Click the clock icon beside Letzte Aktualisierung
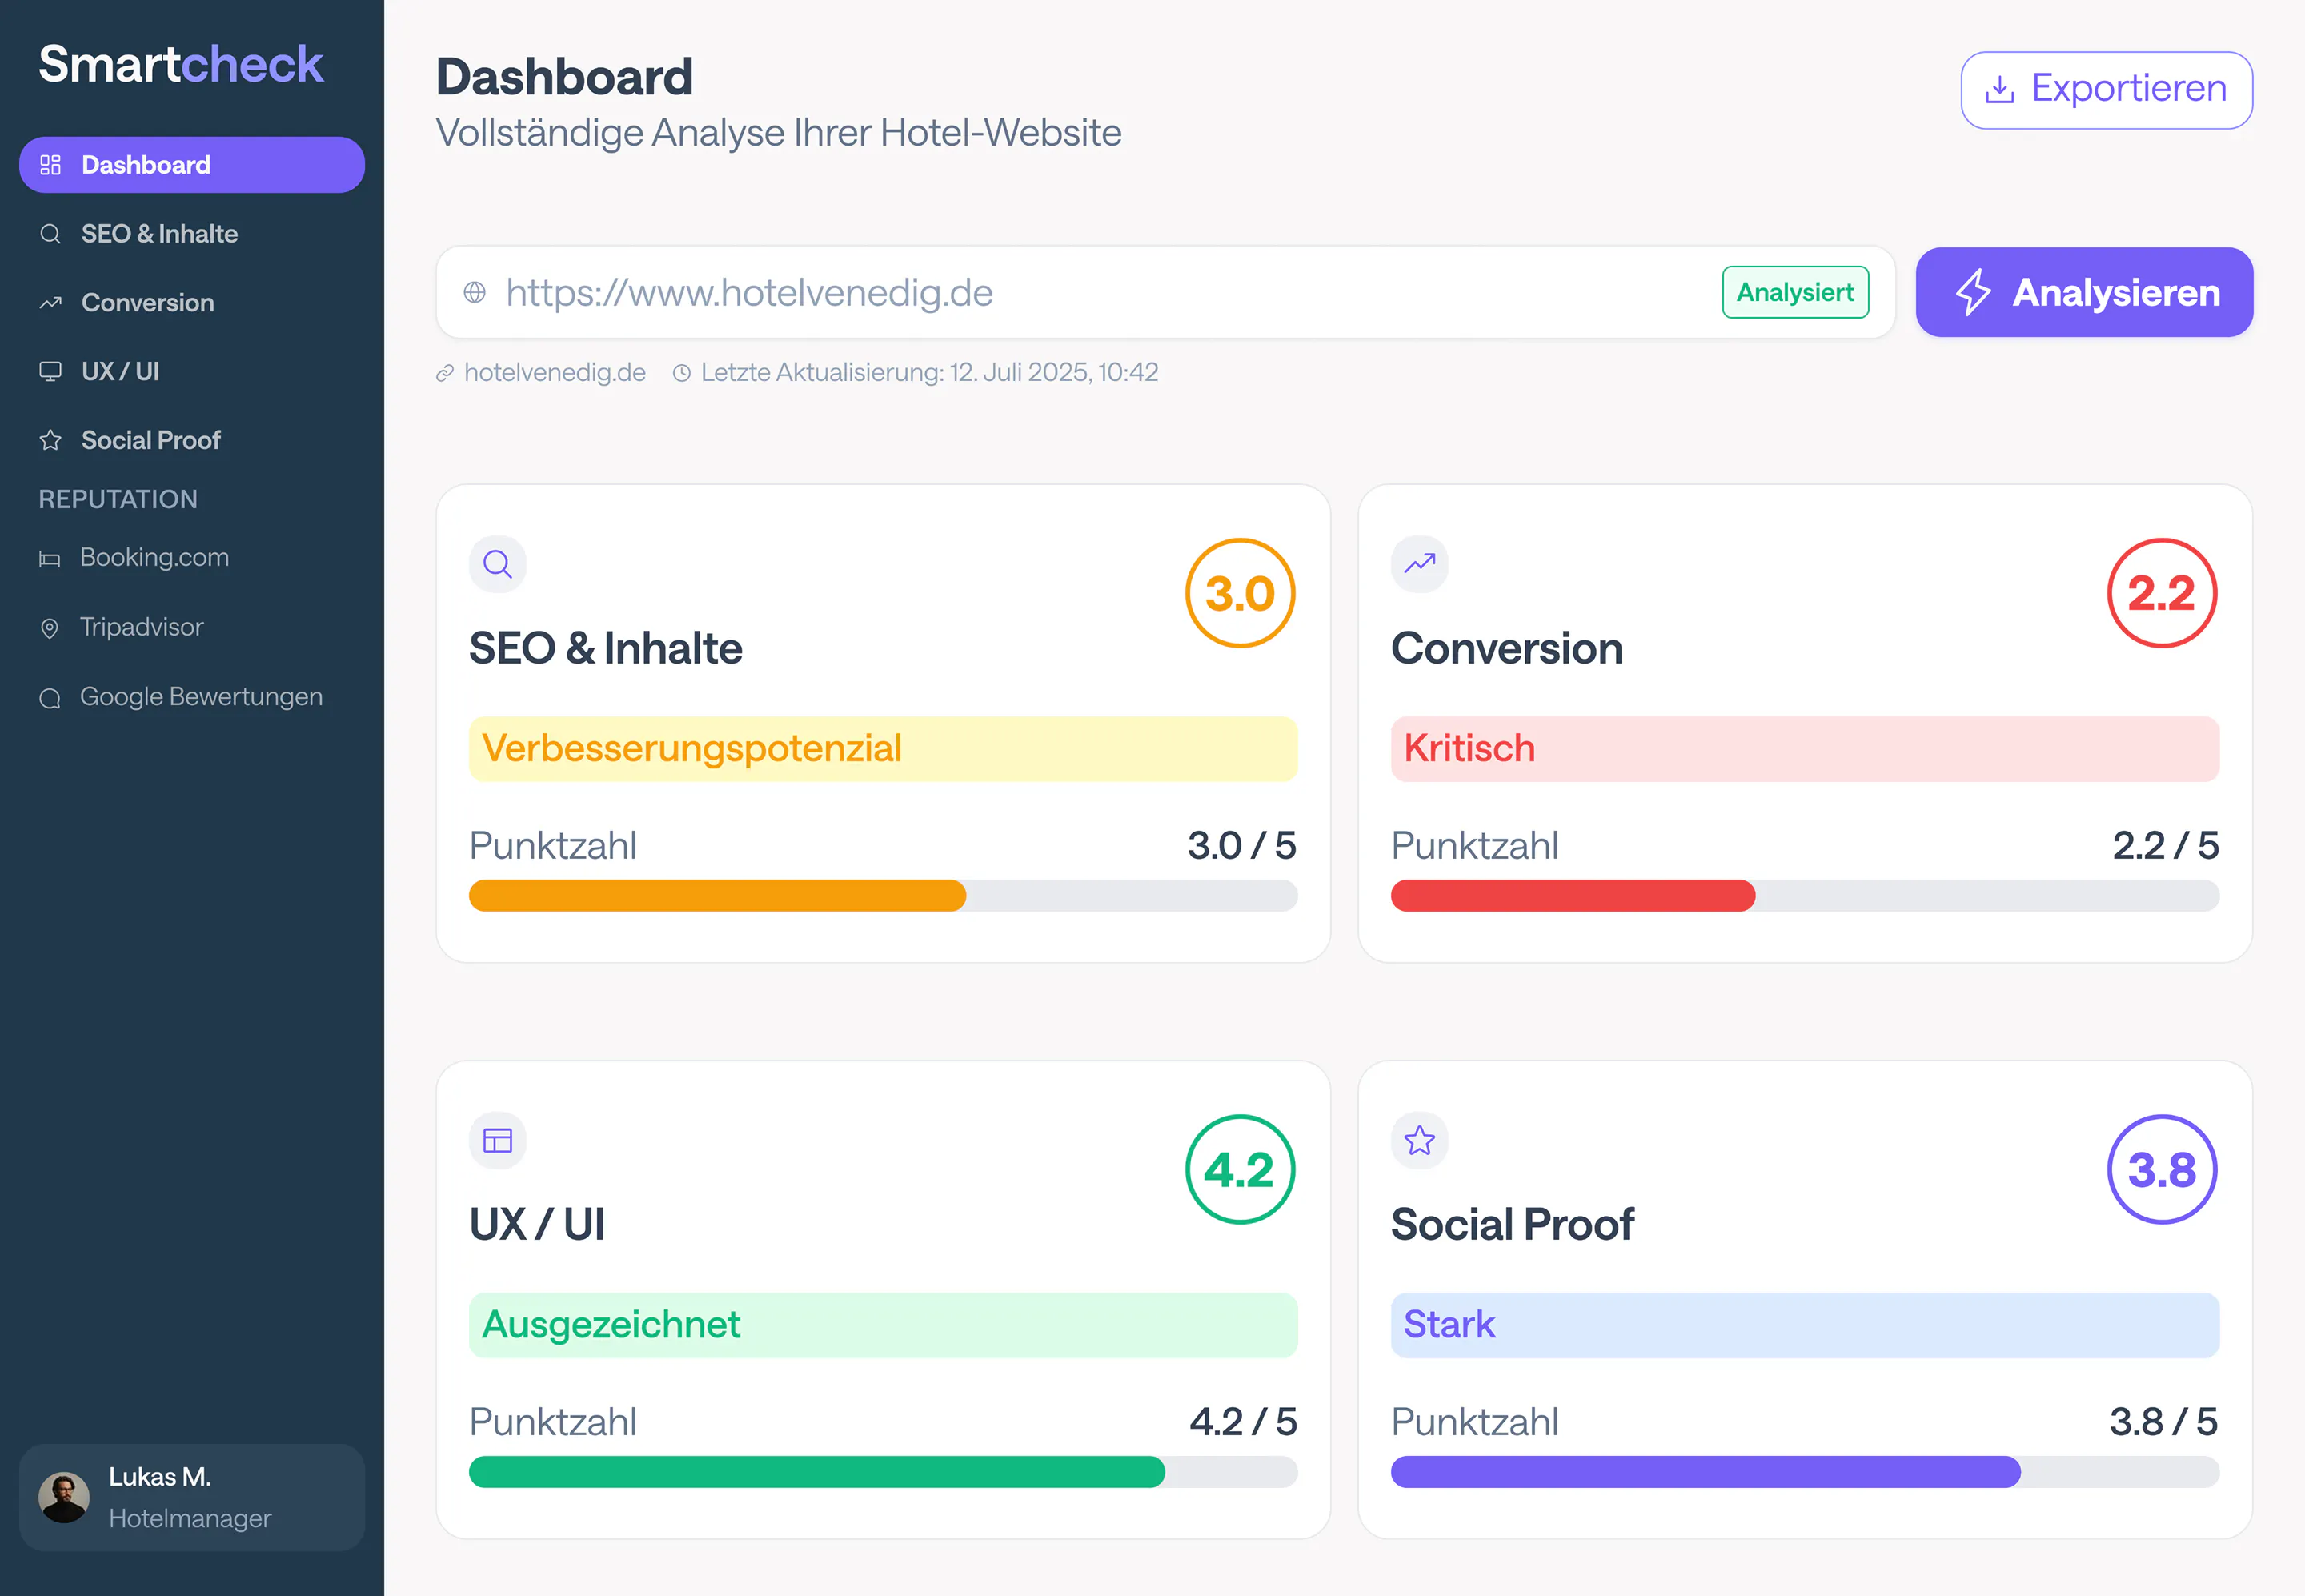 (x=682, y=373)
